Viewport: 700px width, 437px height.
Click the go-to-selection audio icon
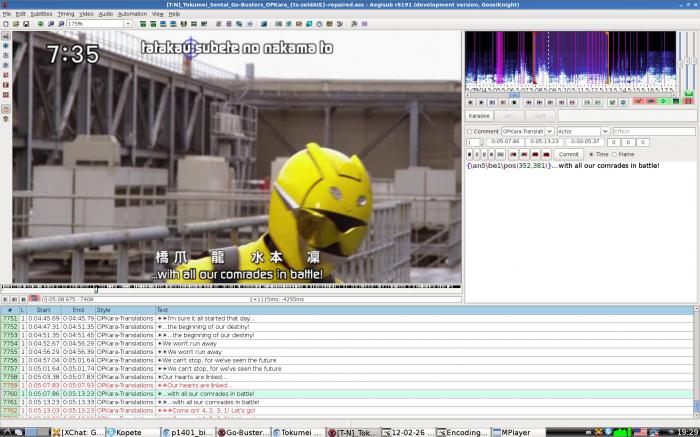click(623, 102)
